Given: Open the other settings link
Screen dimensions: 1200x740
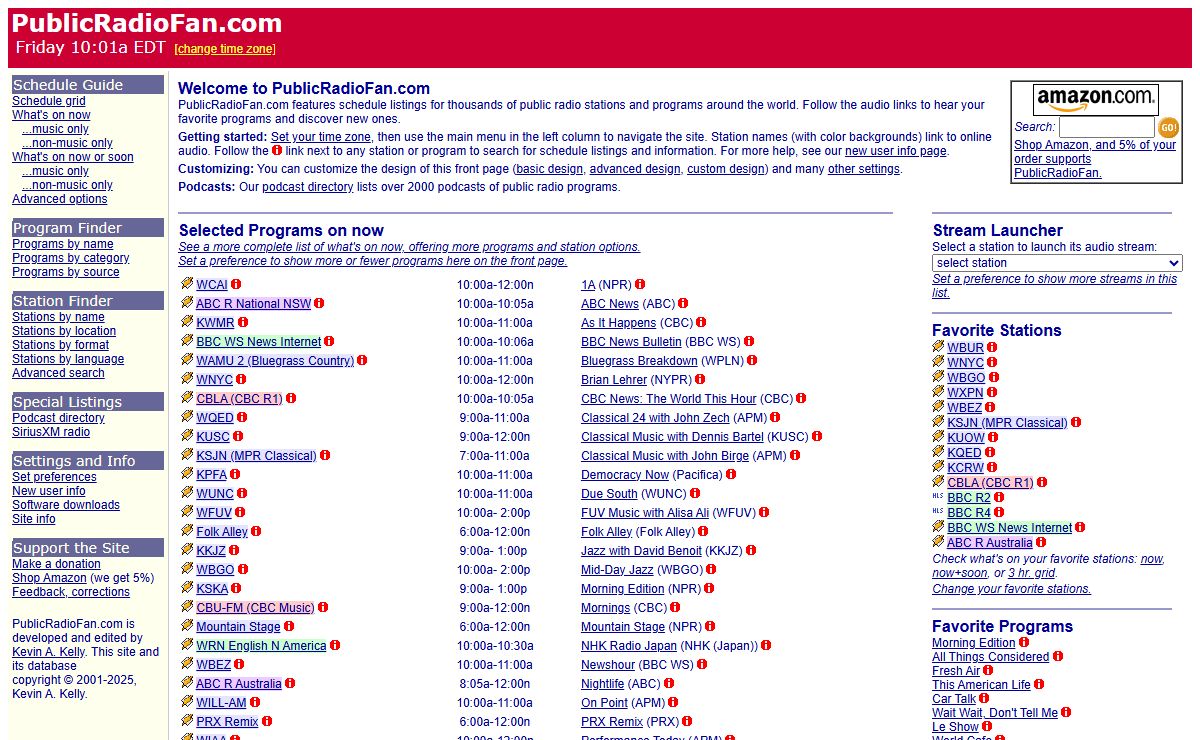Looking at the screenshot, I should (x=864, y=169).
